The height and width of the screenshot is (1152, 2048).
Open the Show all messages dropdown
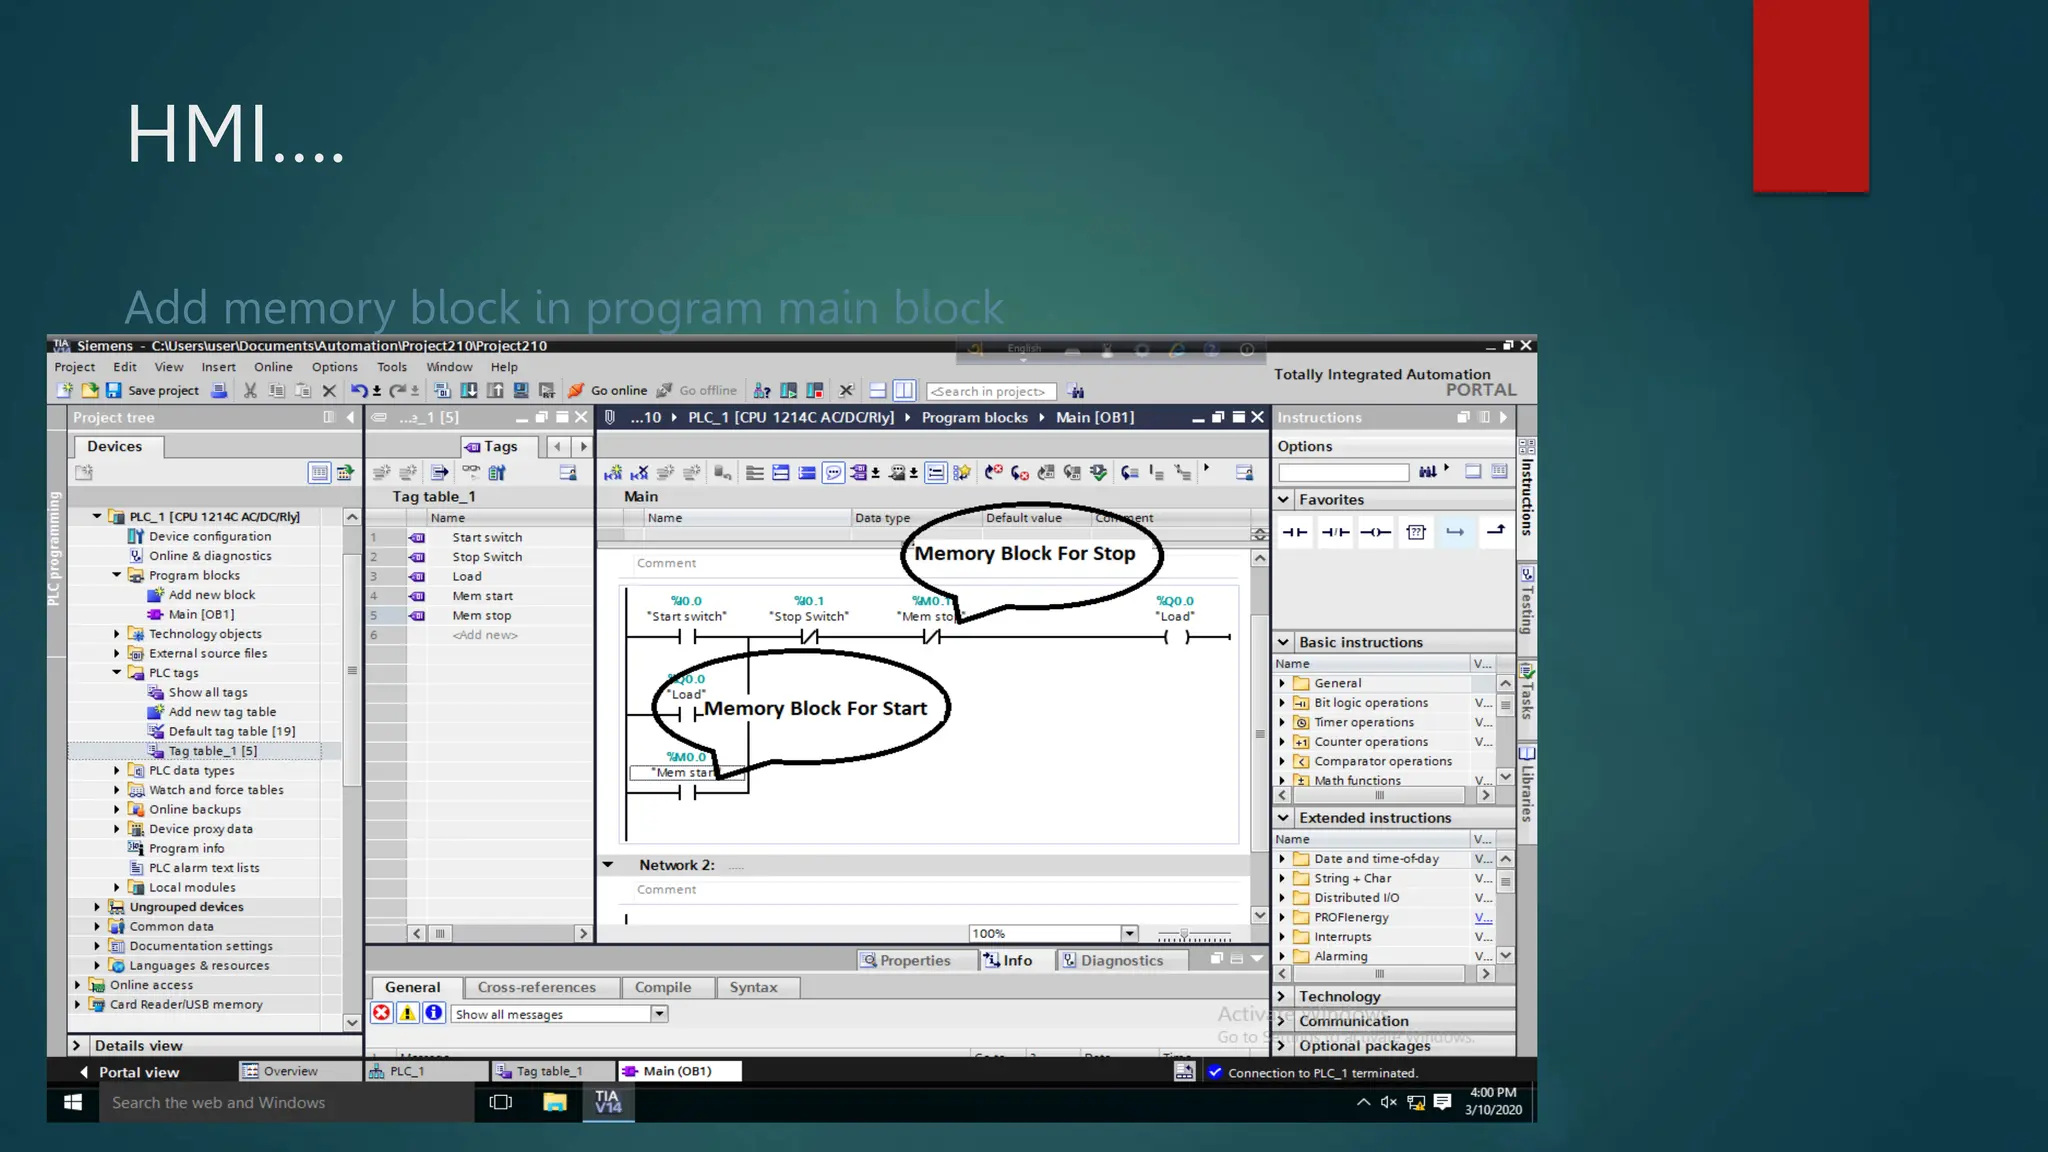click(x=659, y=1014)
